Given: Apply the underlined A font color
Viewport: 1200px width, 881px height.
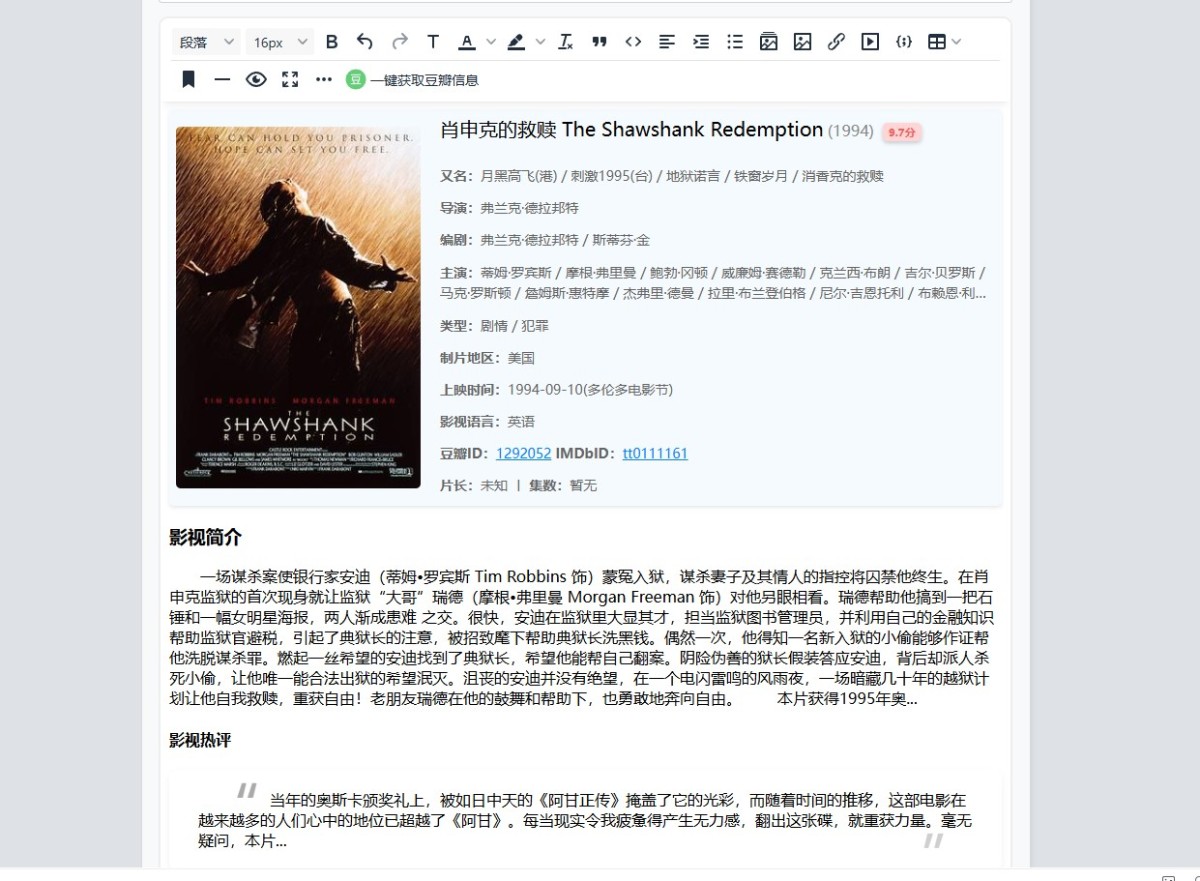Looking at the screenshot, I should tap(466, 42).
